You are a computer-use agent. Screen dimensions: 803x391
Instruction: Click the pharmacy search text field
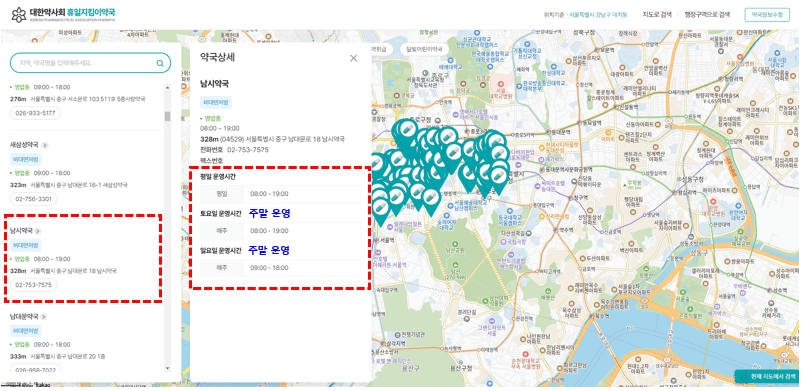90,63
